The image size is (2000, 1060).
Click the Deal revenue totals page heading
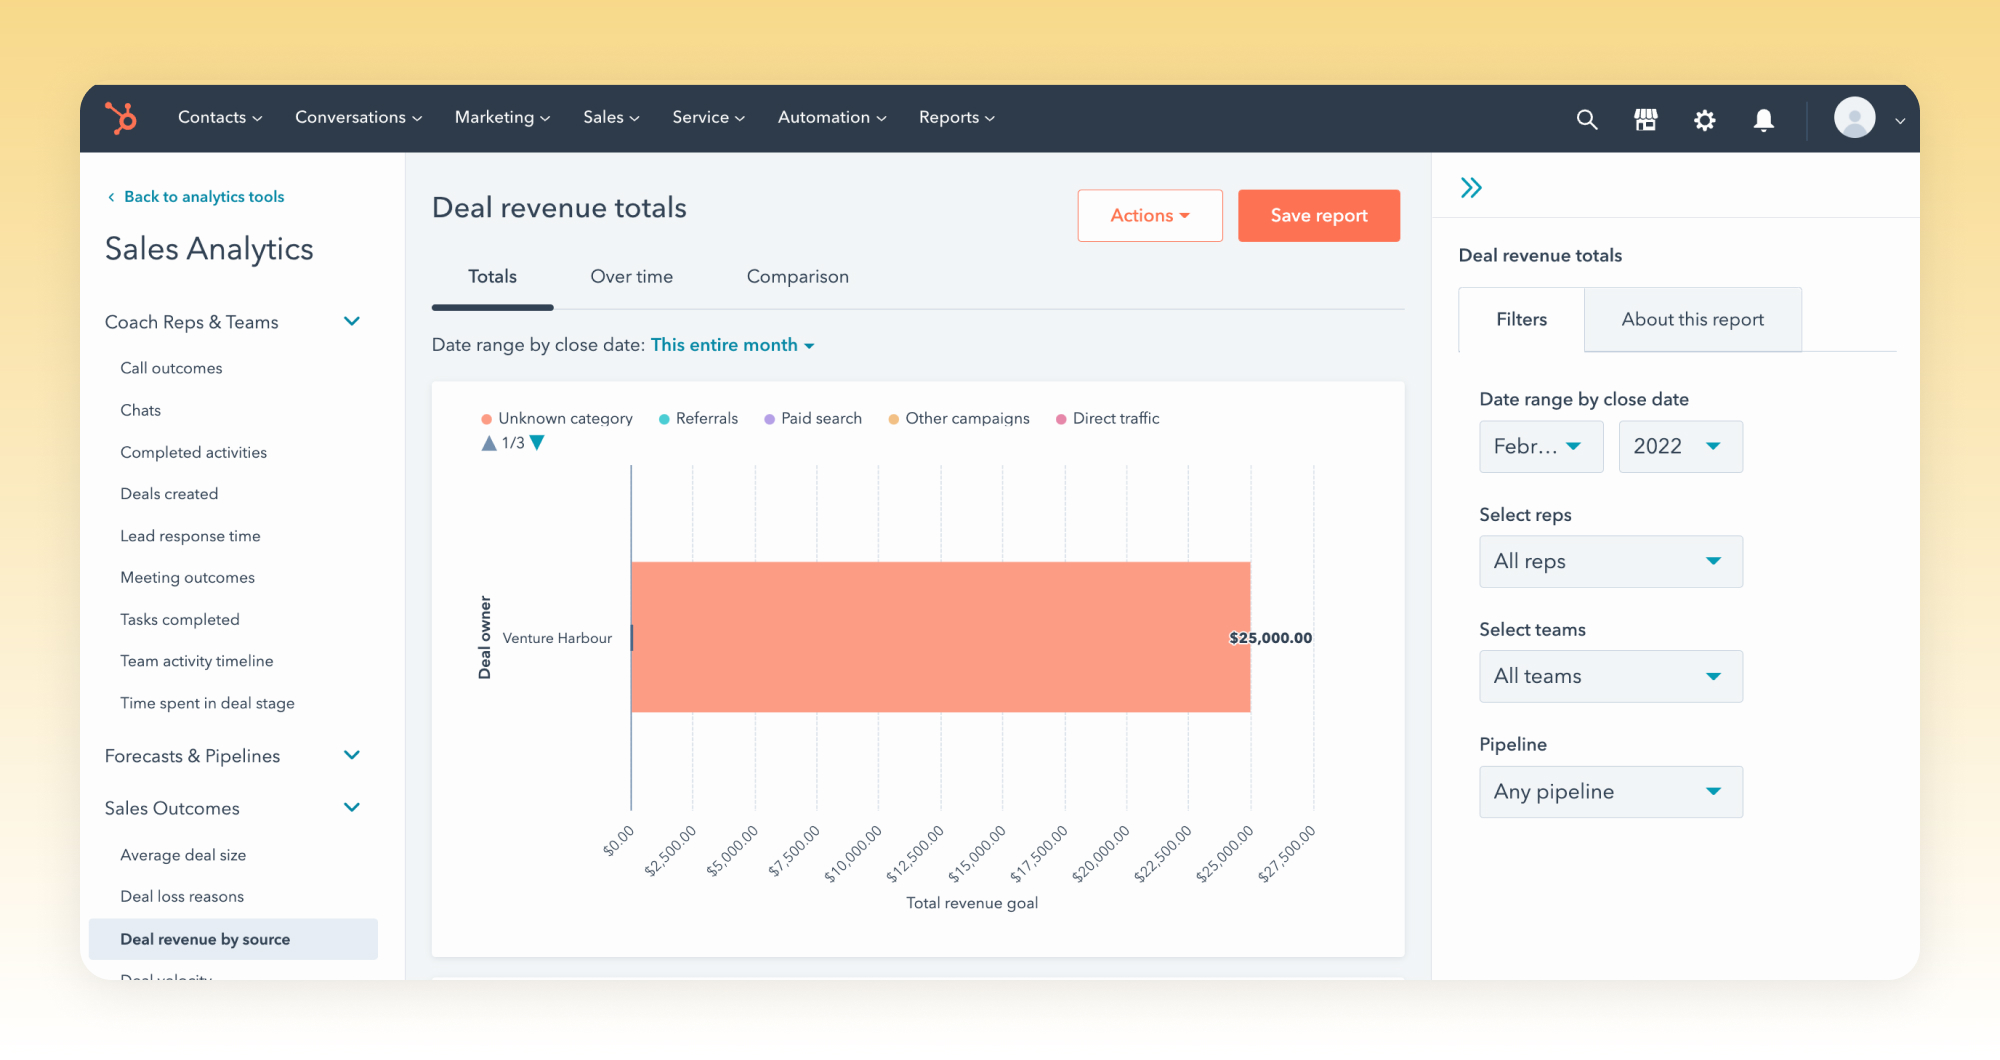click(559, 208)
